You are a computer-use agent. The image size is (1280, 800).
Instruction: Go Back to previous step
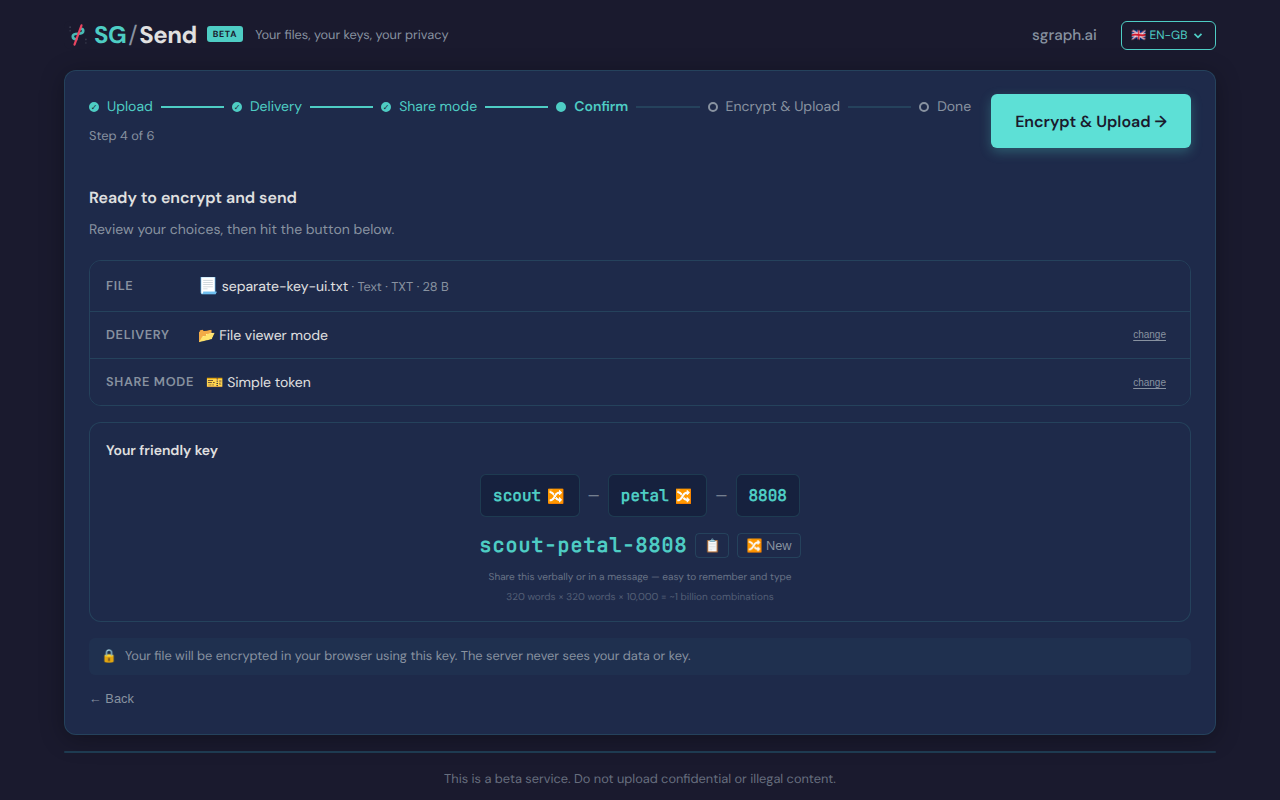click(x=112, y=699)
